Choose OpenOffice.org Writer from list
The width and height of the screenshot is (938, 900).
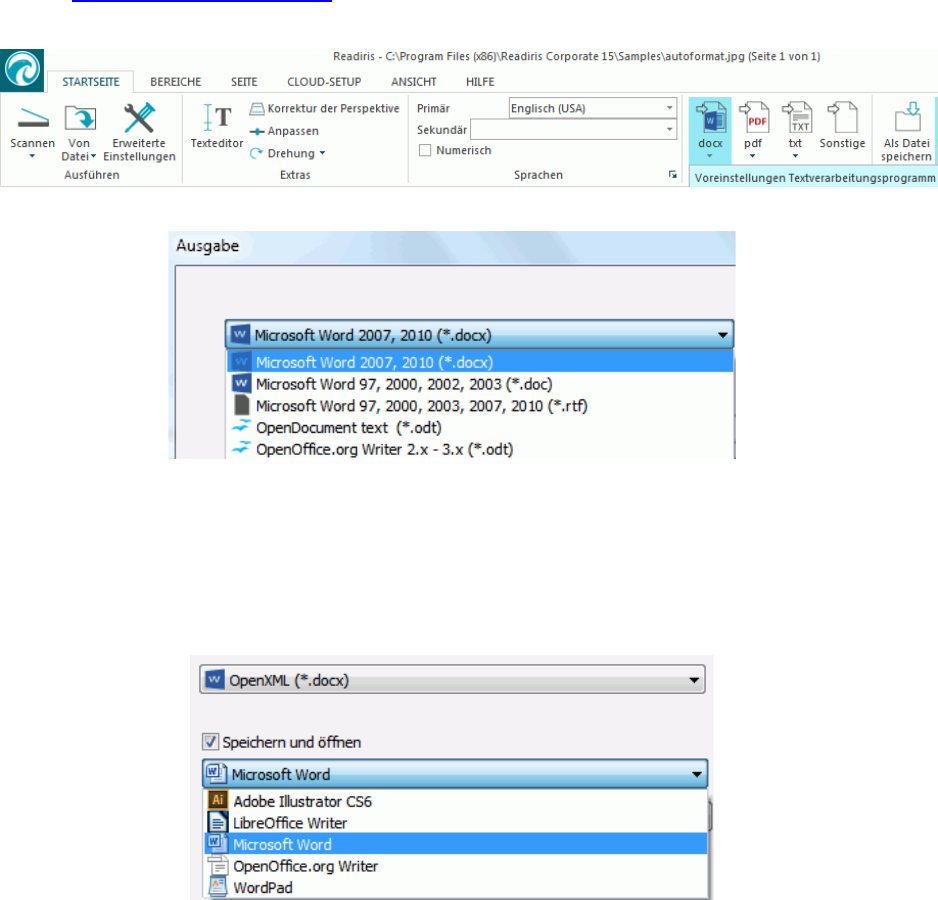pyautogui.click(x=456, y=866)
